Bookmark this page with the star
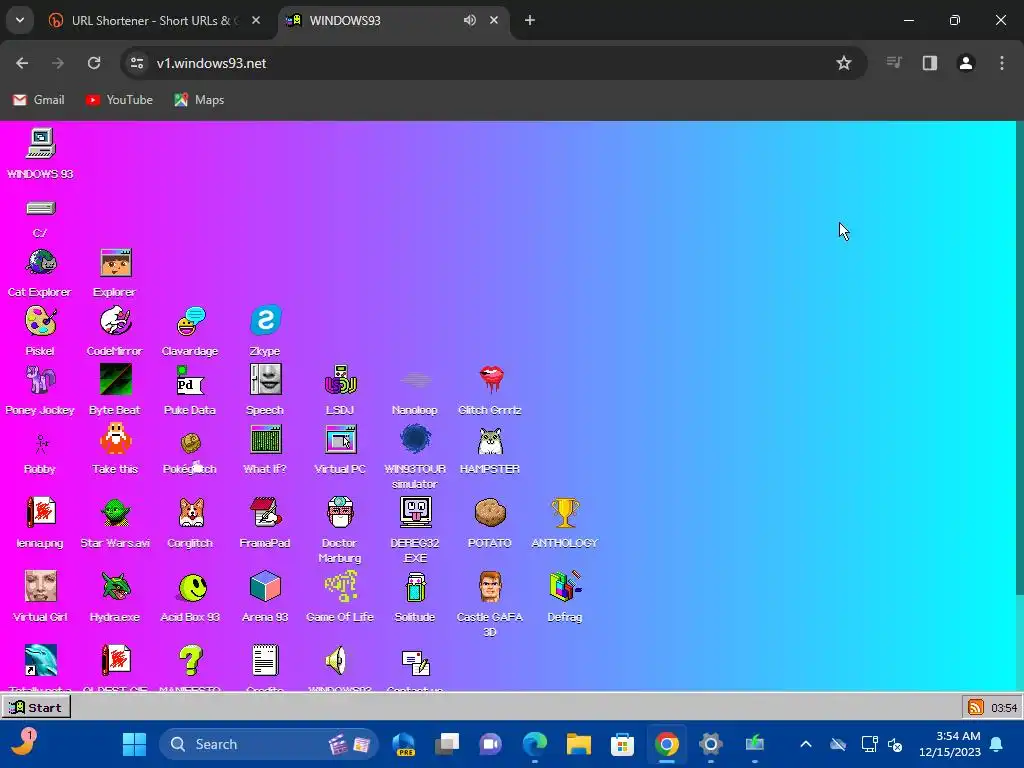Screen dimensions: 1024x768 844,63
